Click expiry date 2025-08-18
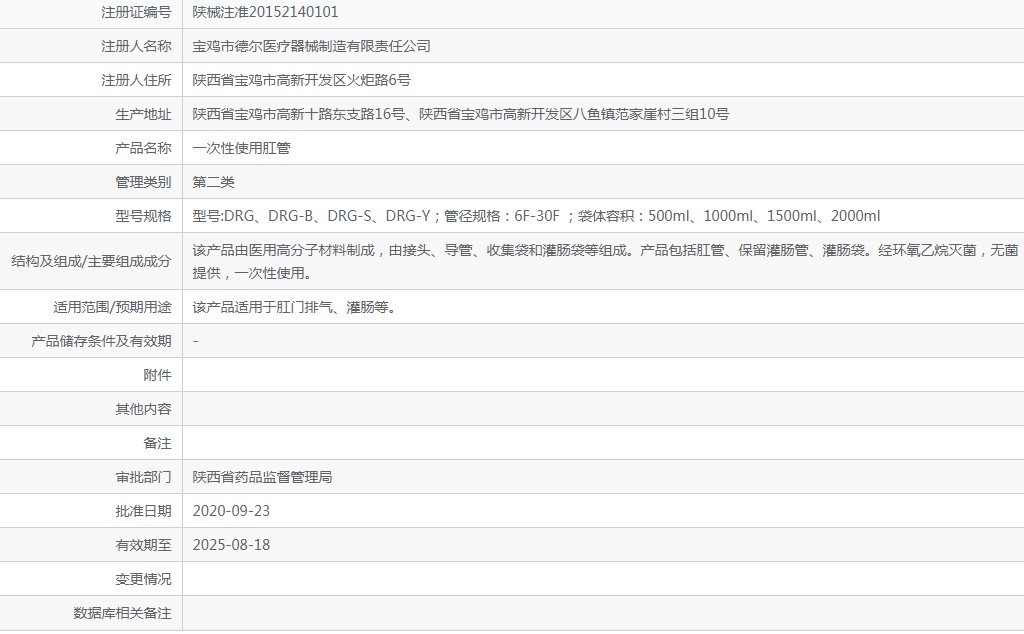Viewport: 1024px width, 634px height. (231, 545)
